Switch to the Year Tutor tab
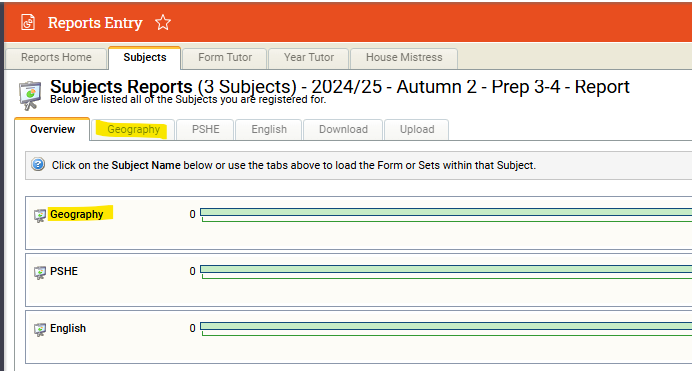 coord(308,58)
